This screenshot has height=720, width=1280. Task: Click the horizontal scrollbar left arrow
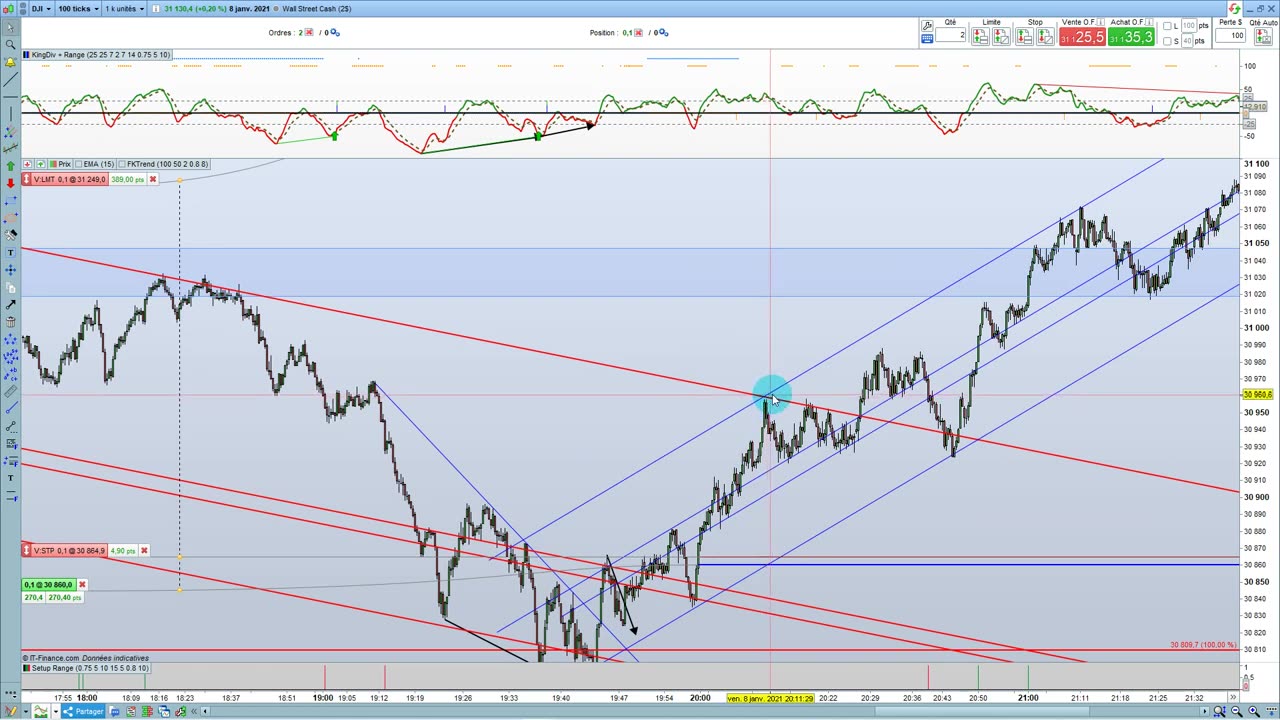205,711
